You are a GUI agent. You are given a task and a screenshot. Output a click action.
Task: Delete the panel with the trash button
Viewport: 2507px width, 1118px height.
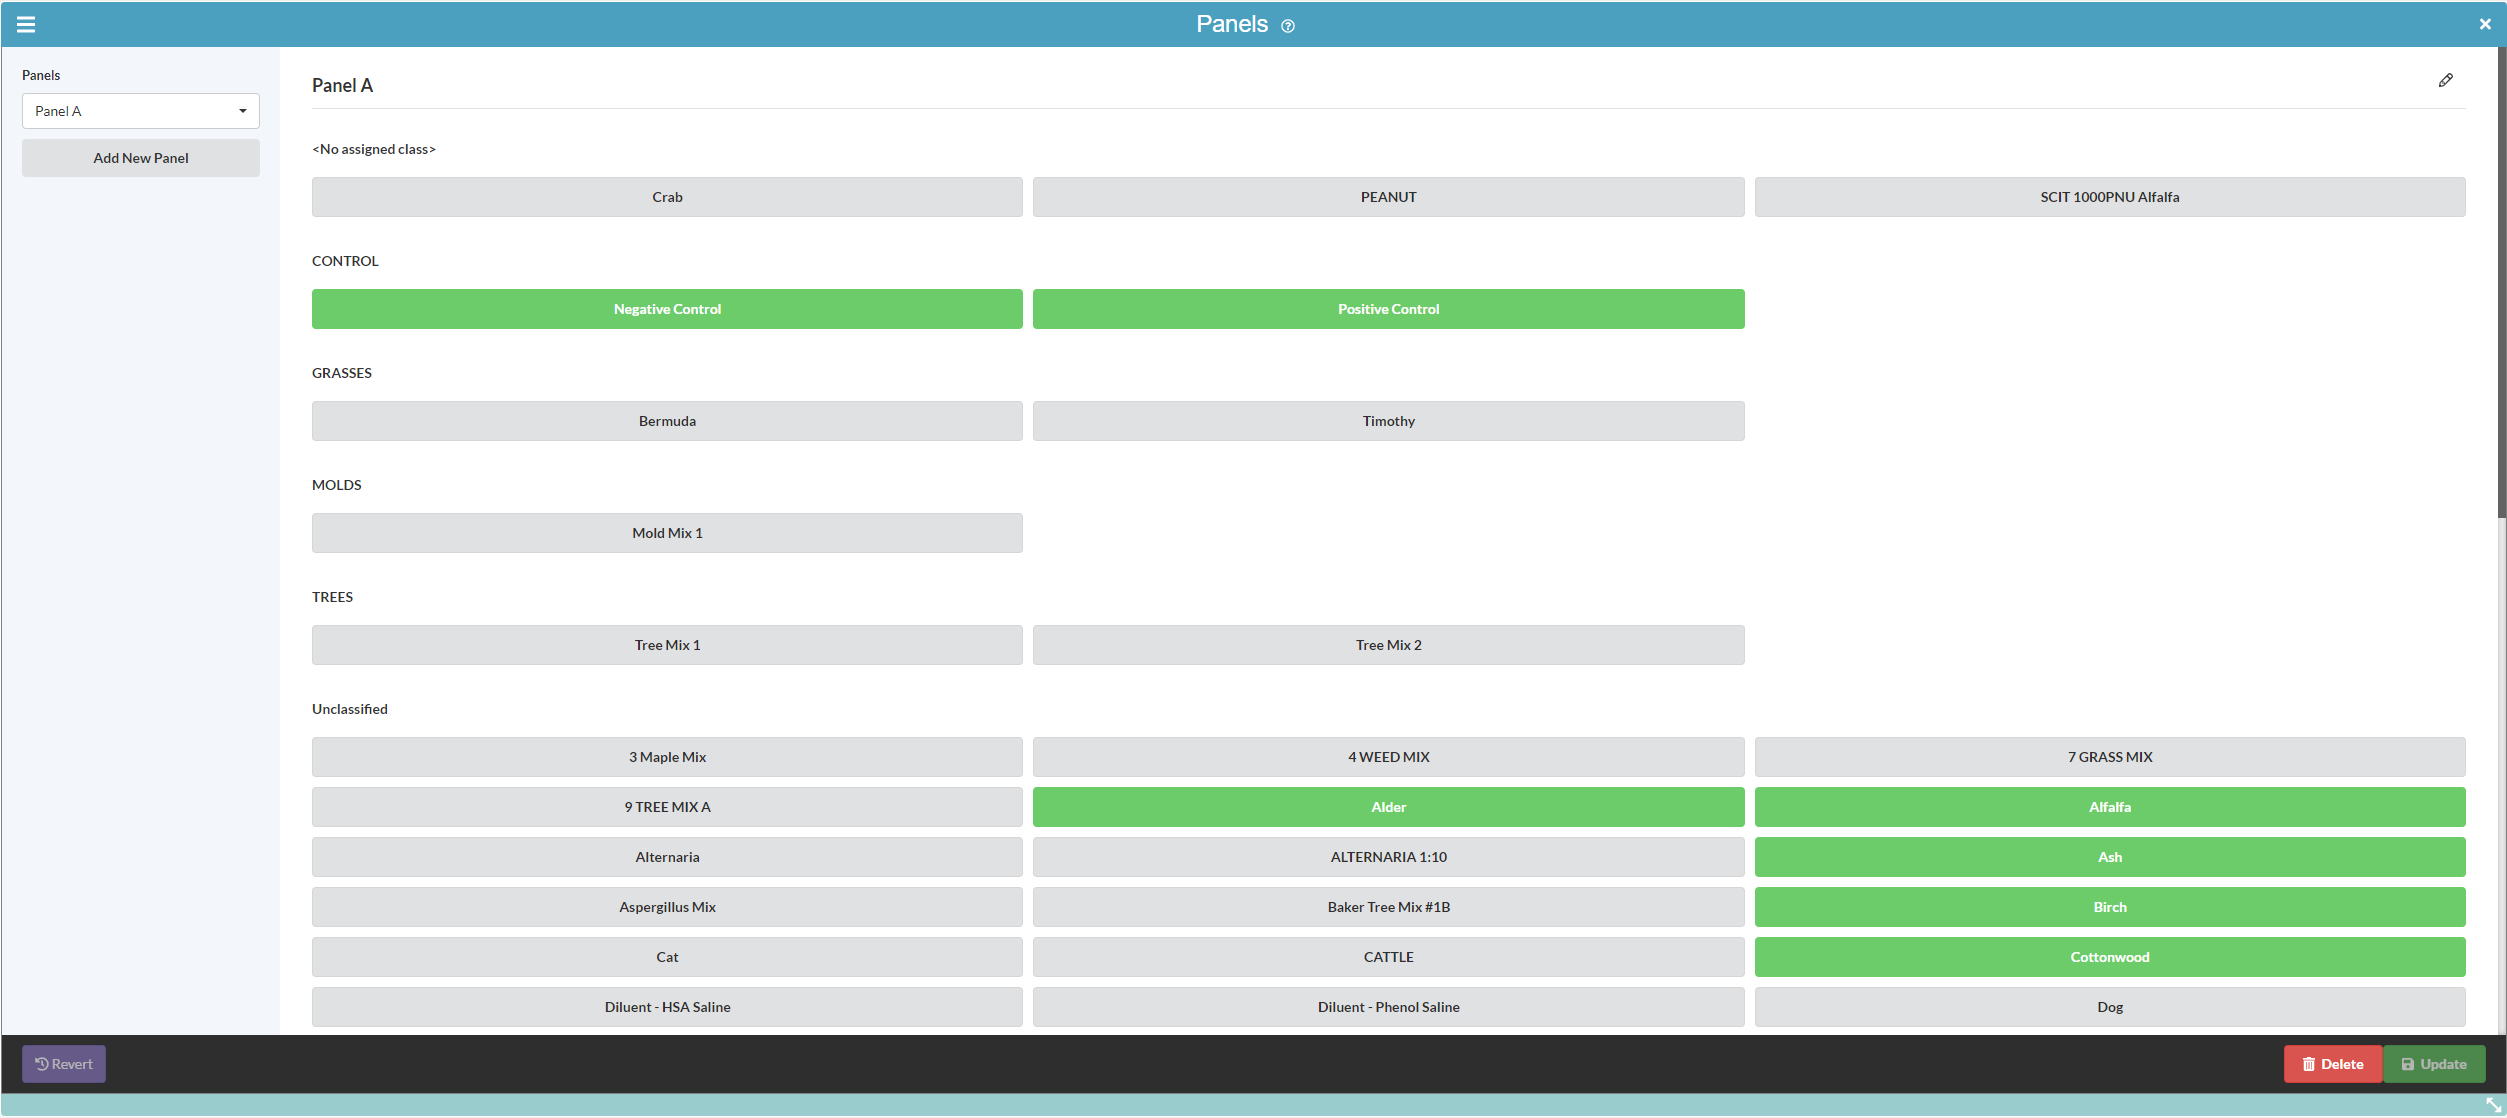pyautogui.click(x=2332, y=1064)
